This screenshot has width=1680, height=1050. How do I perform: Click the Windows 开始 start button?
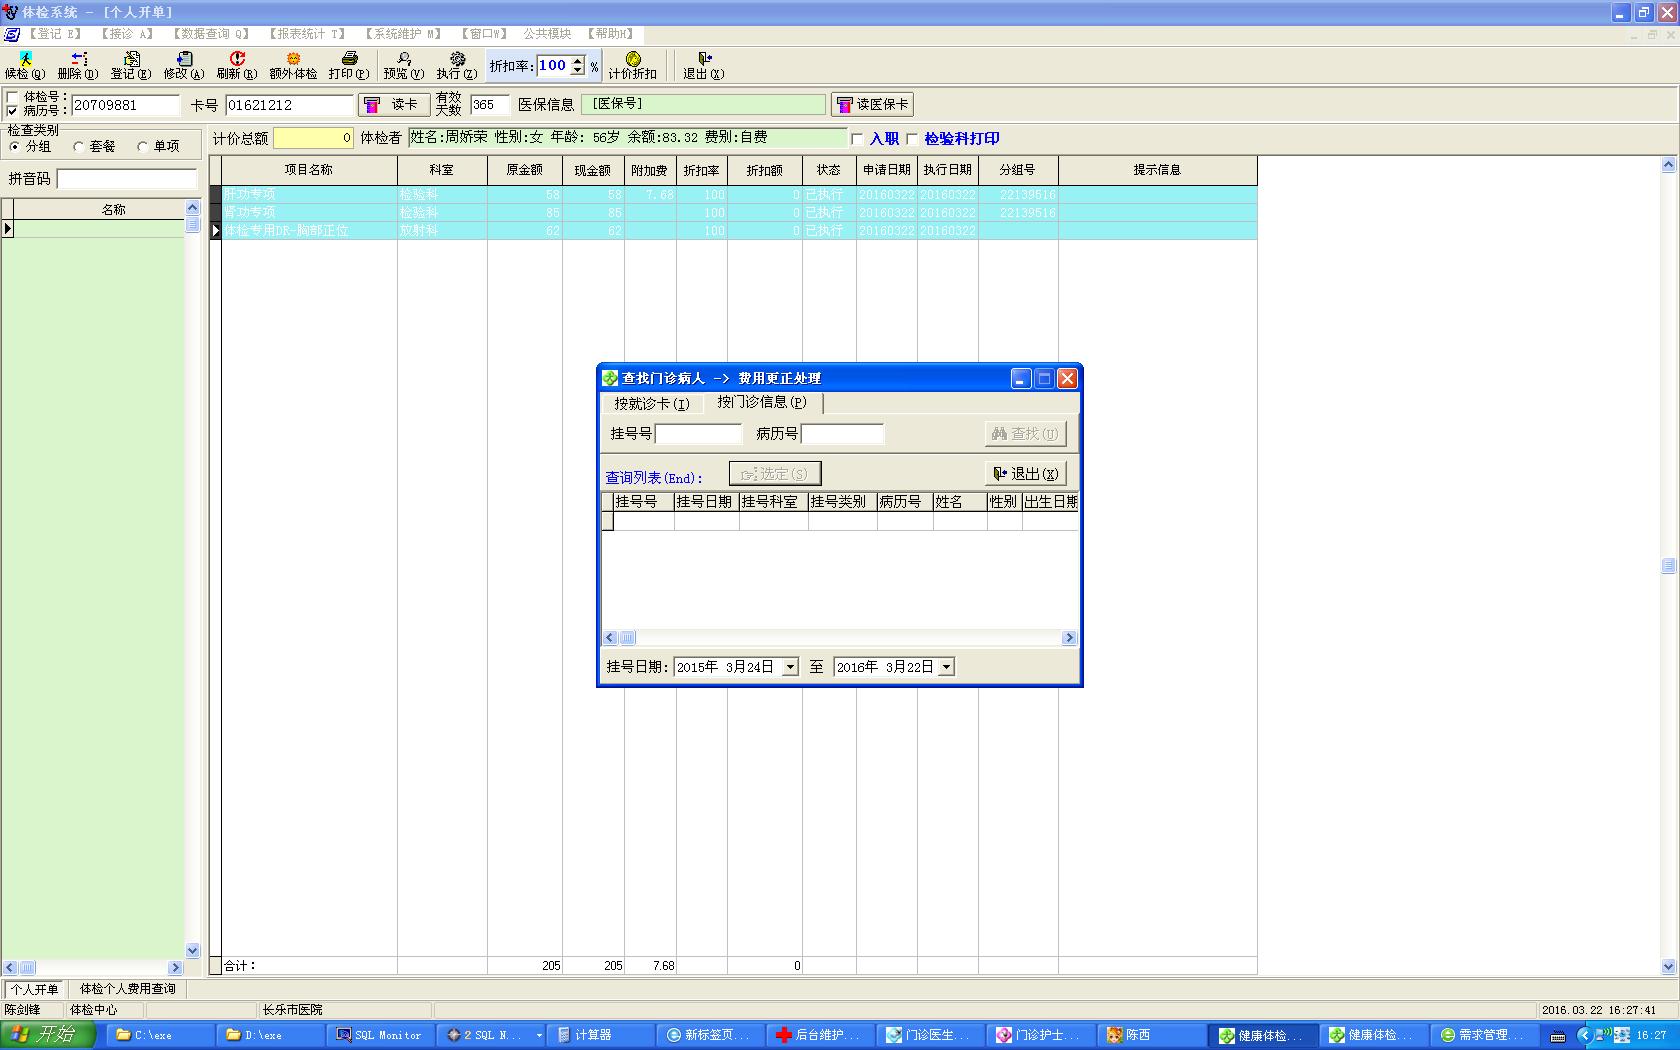tap(48, 1035)
